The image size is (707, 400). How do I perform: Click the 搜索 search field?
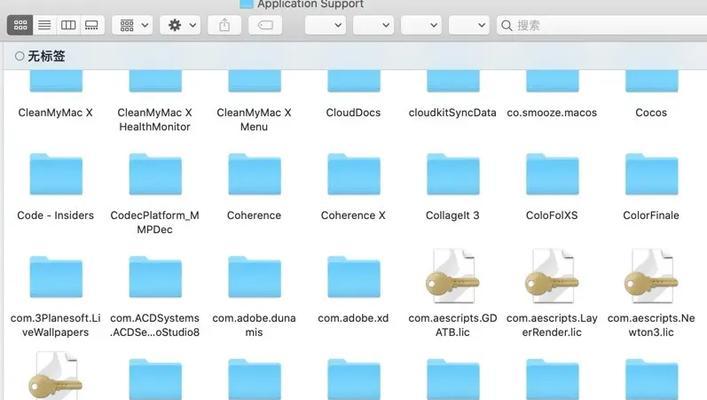pyautogui.click(x=601, y=25)
